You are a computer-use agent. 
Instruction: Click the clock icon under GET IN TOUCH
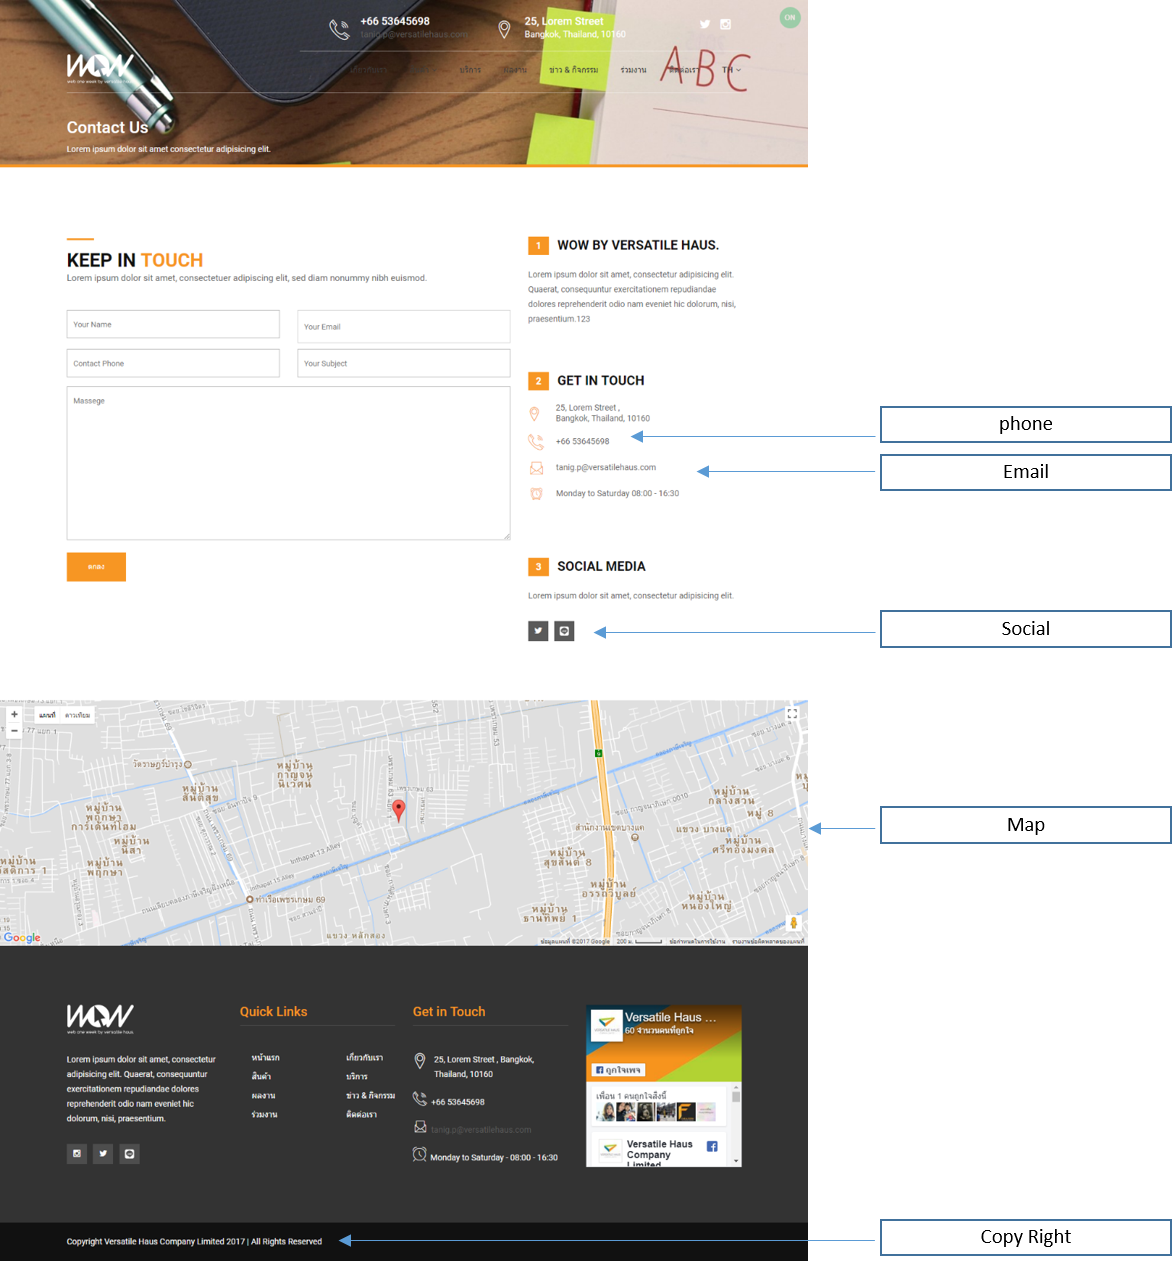(x=536, y=493)
